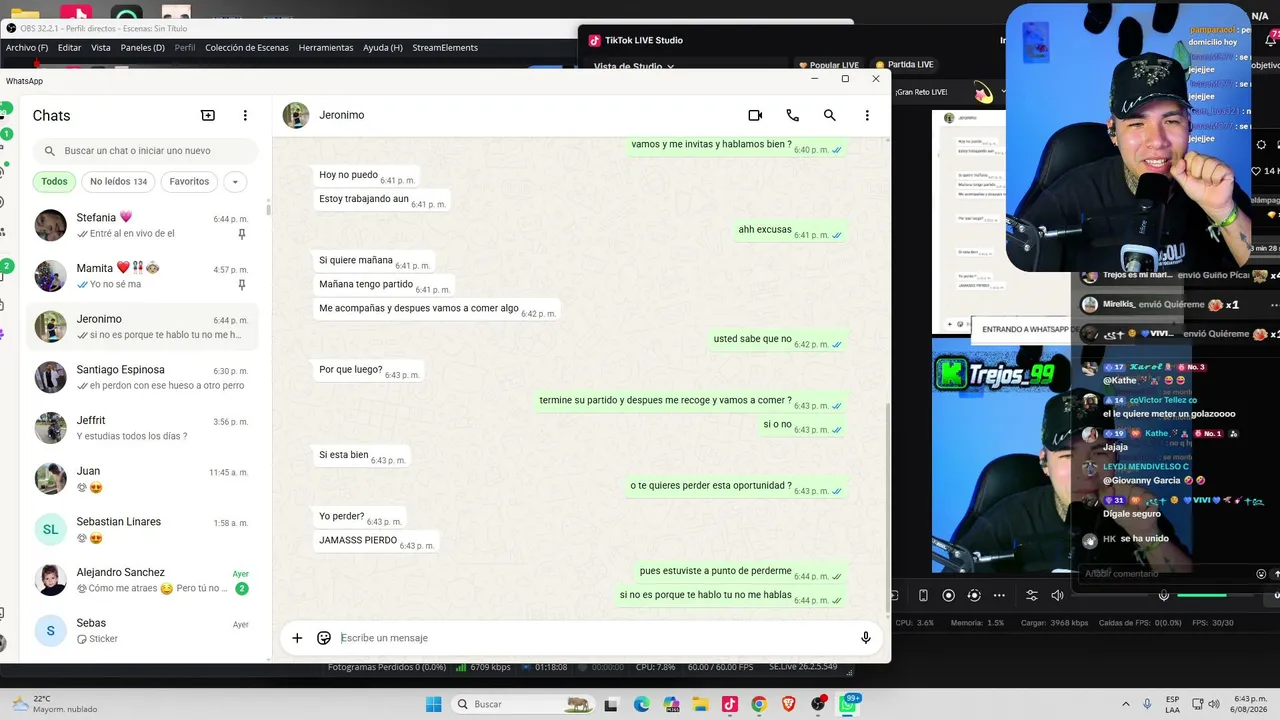
Task: Expand more chat filters dropdown
Action: [235, 182]
